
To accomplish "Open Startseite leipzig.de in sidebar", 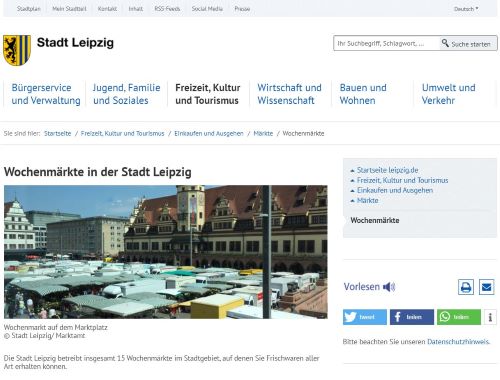I will point(387,170).
